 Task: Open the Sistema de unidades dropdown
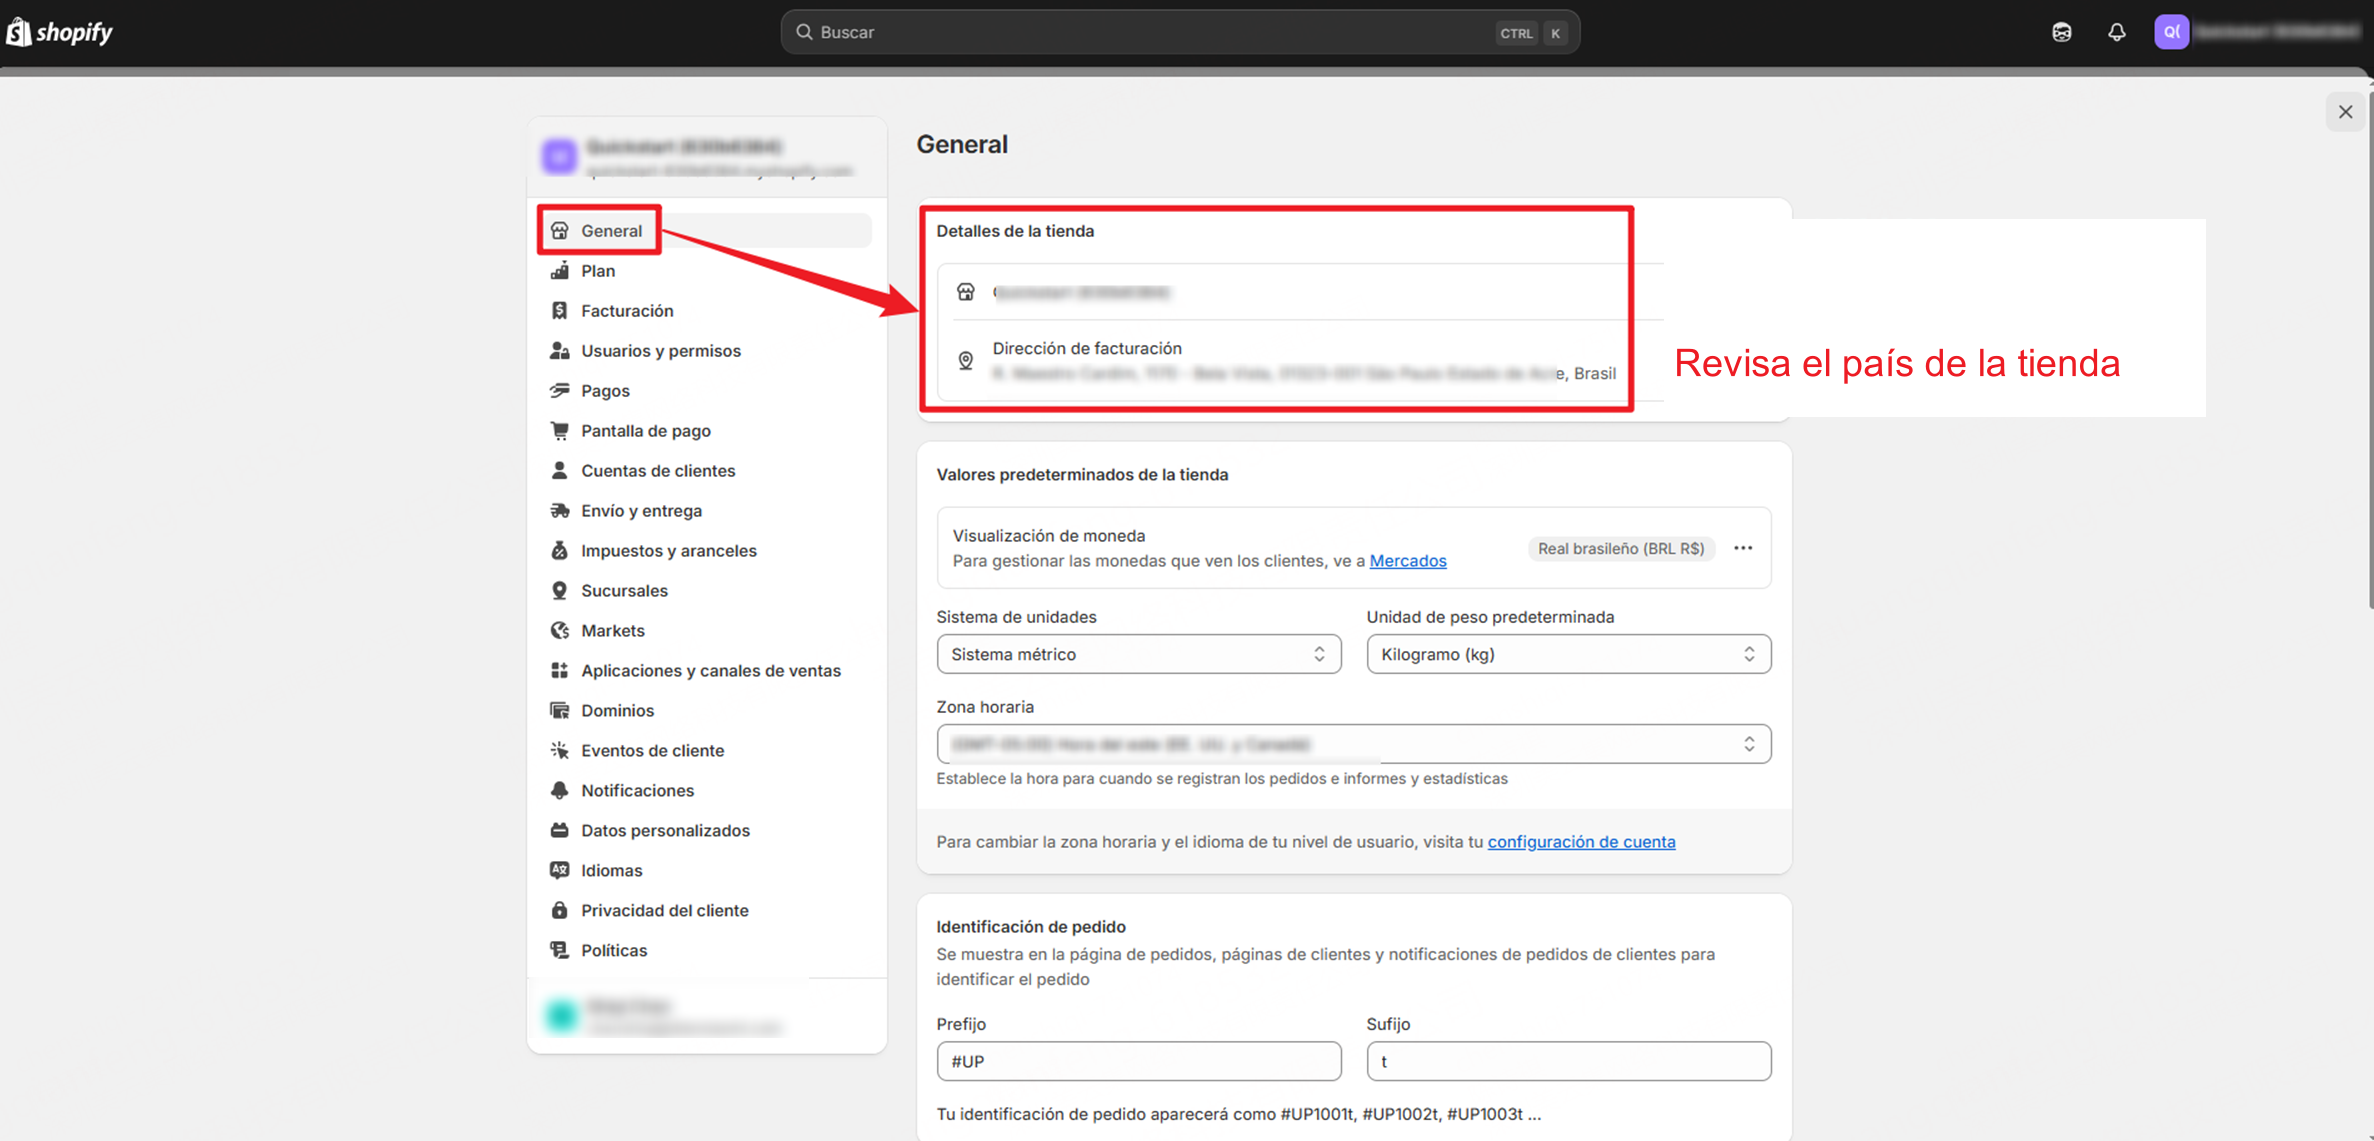1138,654
